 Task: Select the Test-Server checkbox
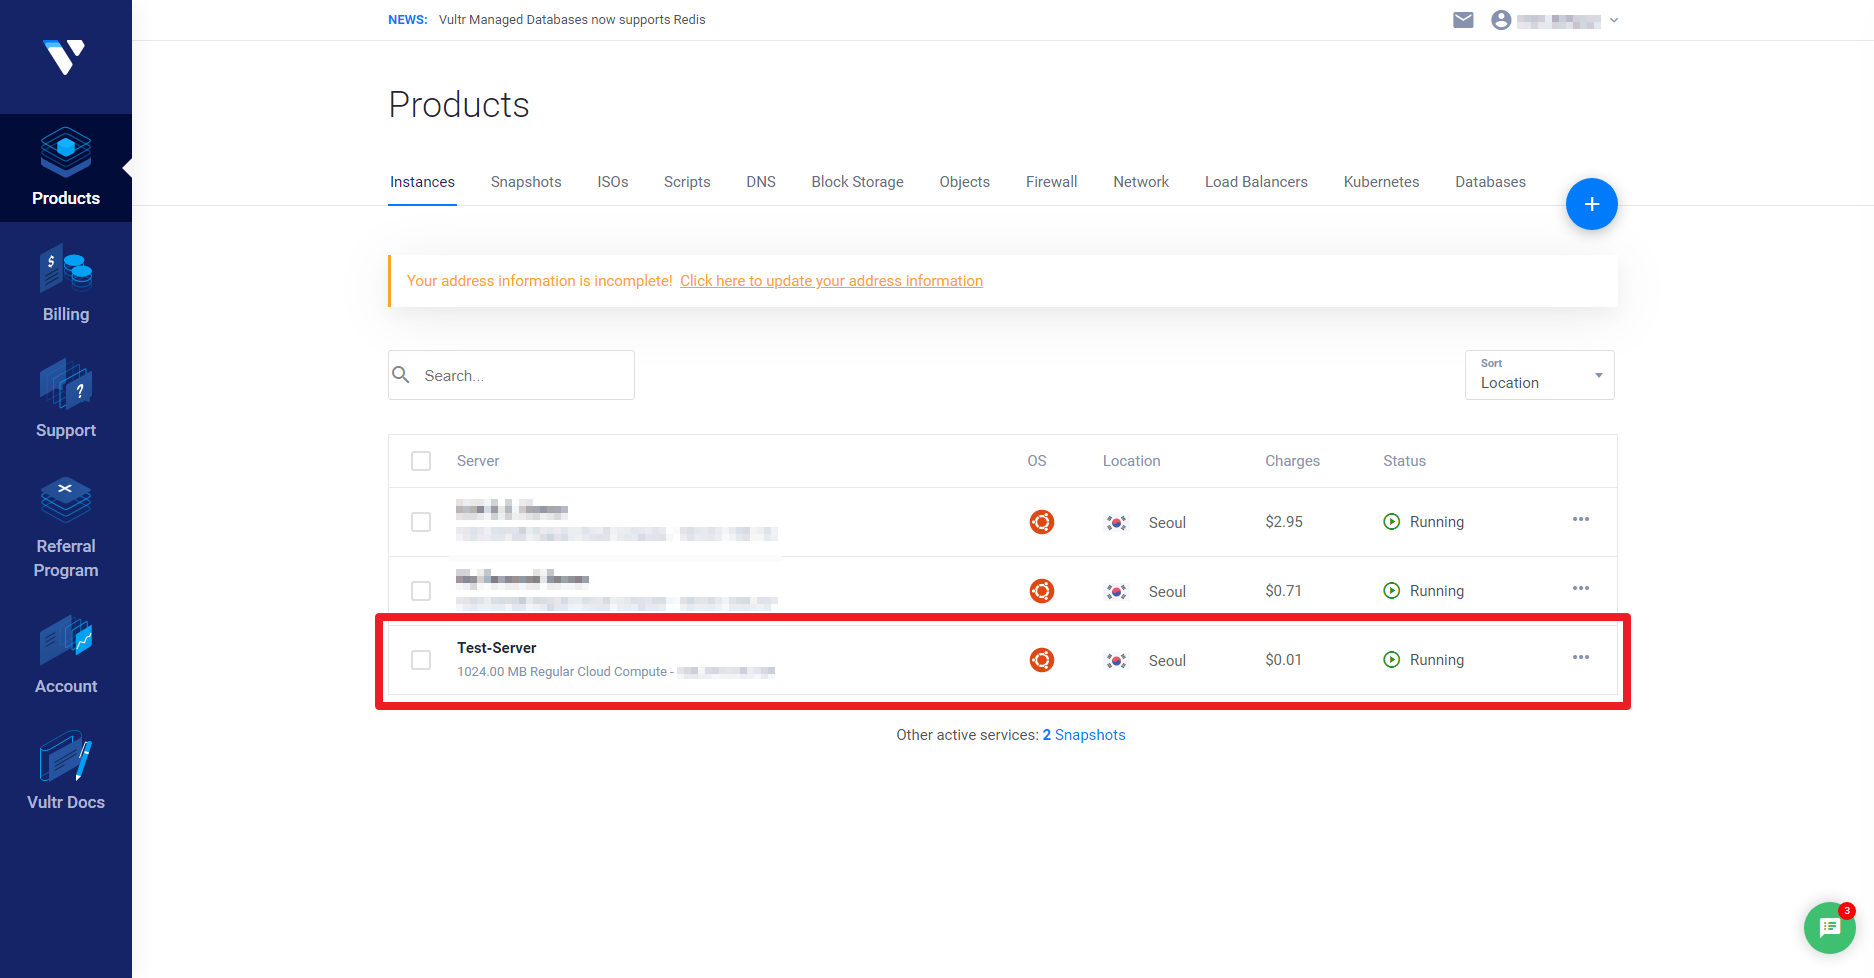click(421, 660)
